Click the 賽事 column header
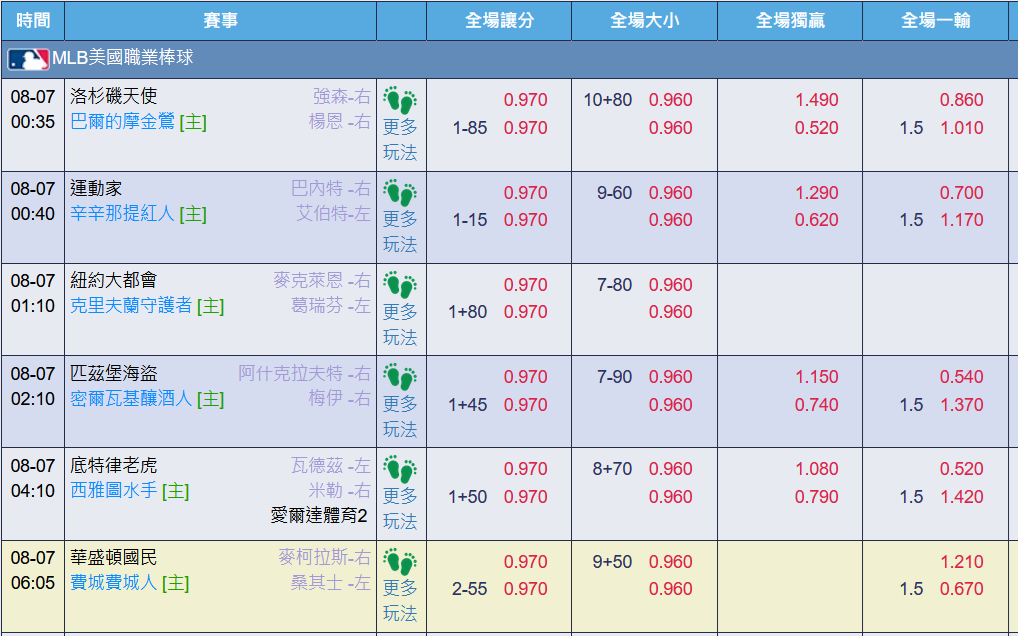Image resolution: width=1018 pixels, height=636 pixels. click(x=220, y=21)
